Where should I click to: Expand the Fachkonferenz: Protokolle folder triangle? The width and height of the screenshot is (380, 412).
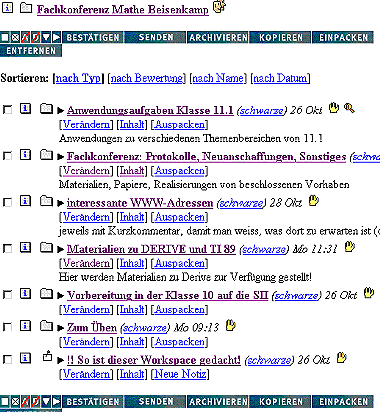(60, 157)
